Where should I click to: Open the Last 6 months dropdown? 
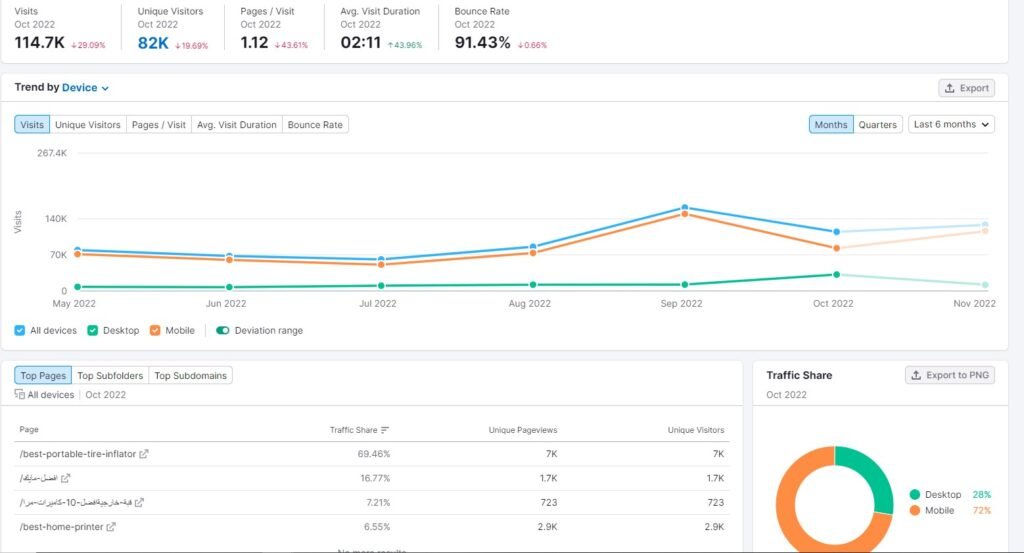point(951,125)
